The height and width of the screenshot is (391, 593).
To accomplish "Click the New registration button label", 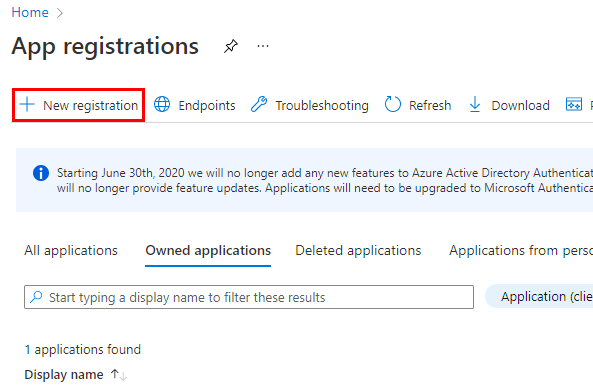I will coord(90,106).
